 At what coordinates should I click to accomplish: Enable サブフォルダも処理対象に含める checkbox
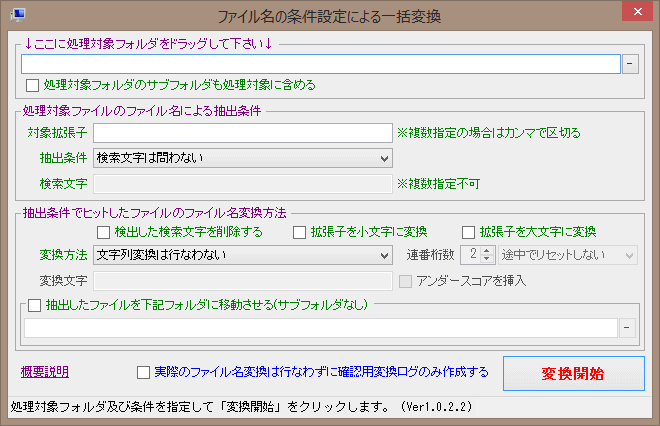[x=34, y=85]
